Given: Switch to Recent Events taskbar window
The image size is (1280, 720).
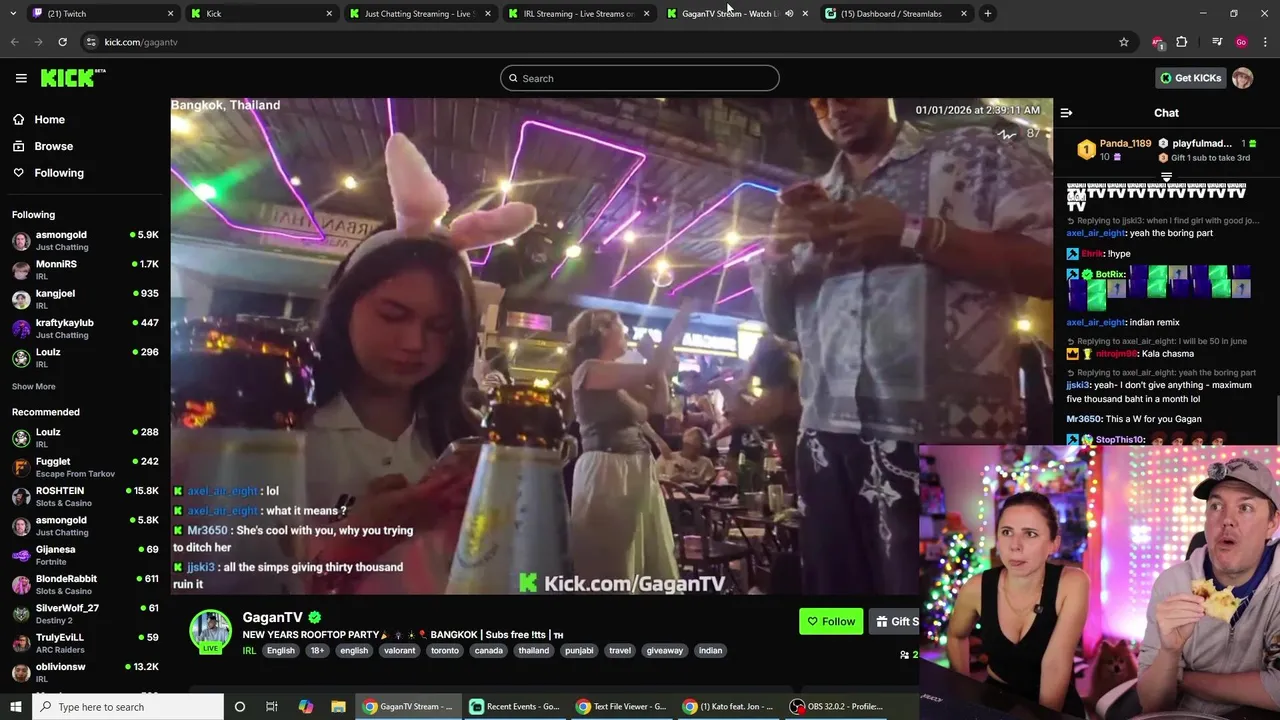Looking at the screenshot, I should pos(516,706).
